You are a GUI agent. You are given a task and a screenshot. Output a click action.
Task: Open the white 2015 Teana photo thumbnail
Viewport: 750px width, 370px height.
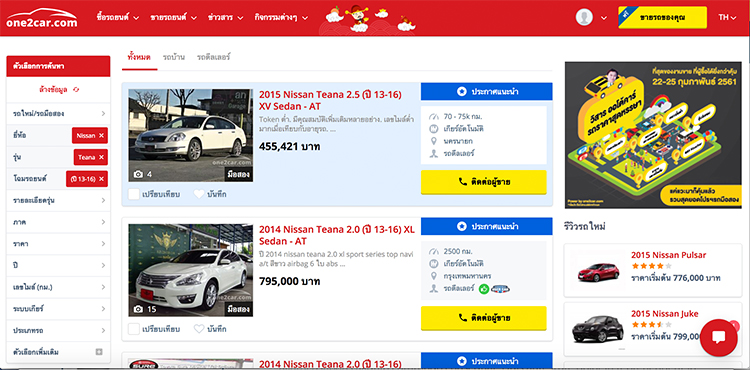(190, 135)
